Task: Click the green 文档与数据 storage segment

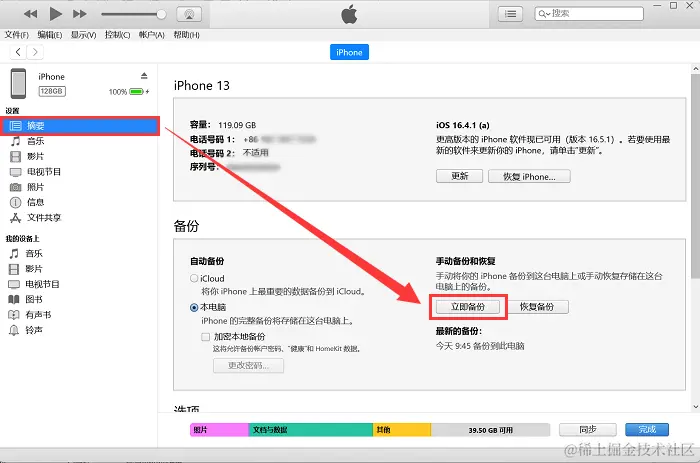Action: (x=310, y=430)
